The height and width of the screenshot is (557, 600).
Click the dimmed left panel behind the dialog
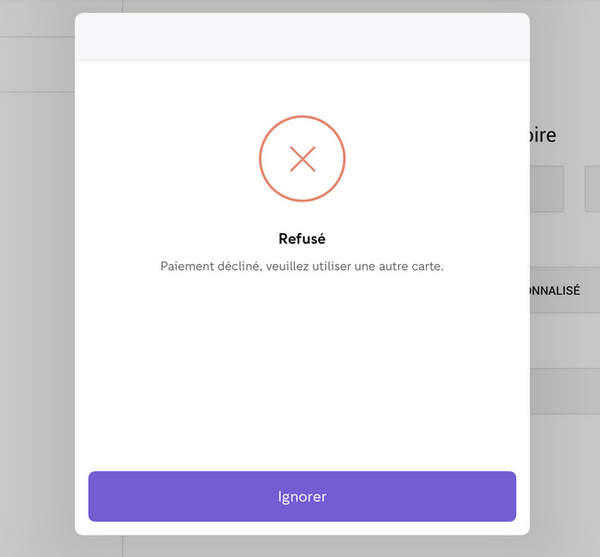pos(37,300)
